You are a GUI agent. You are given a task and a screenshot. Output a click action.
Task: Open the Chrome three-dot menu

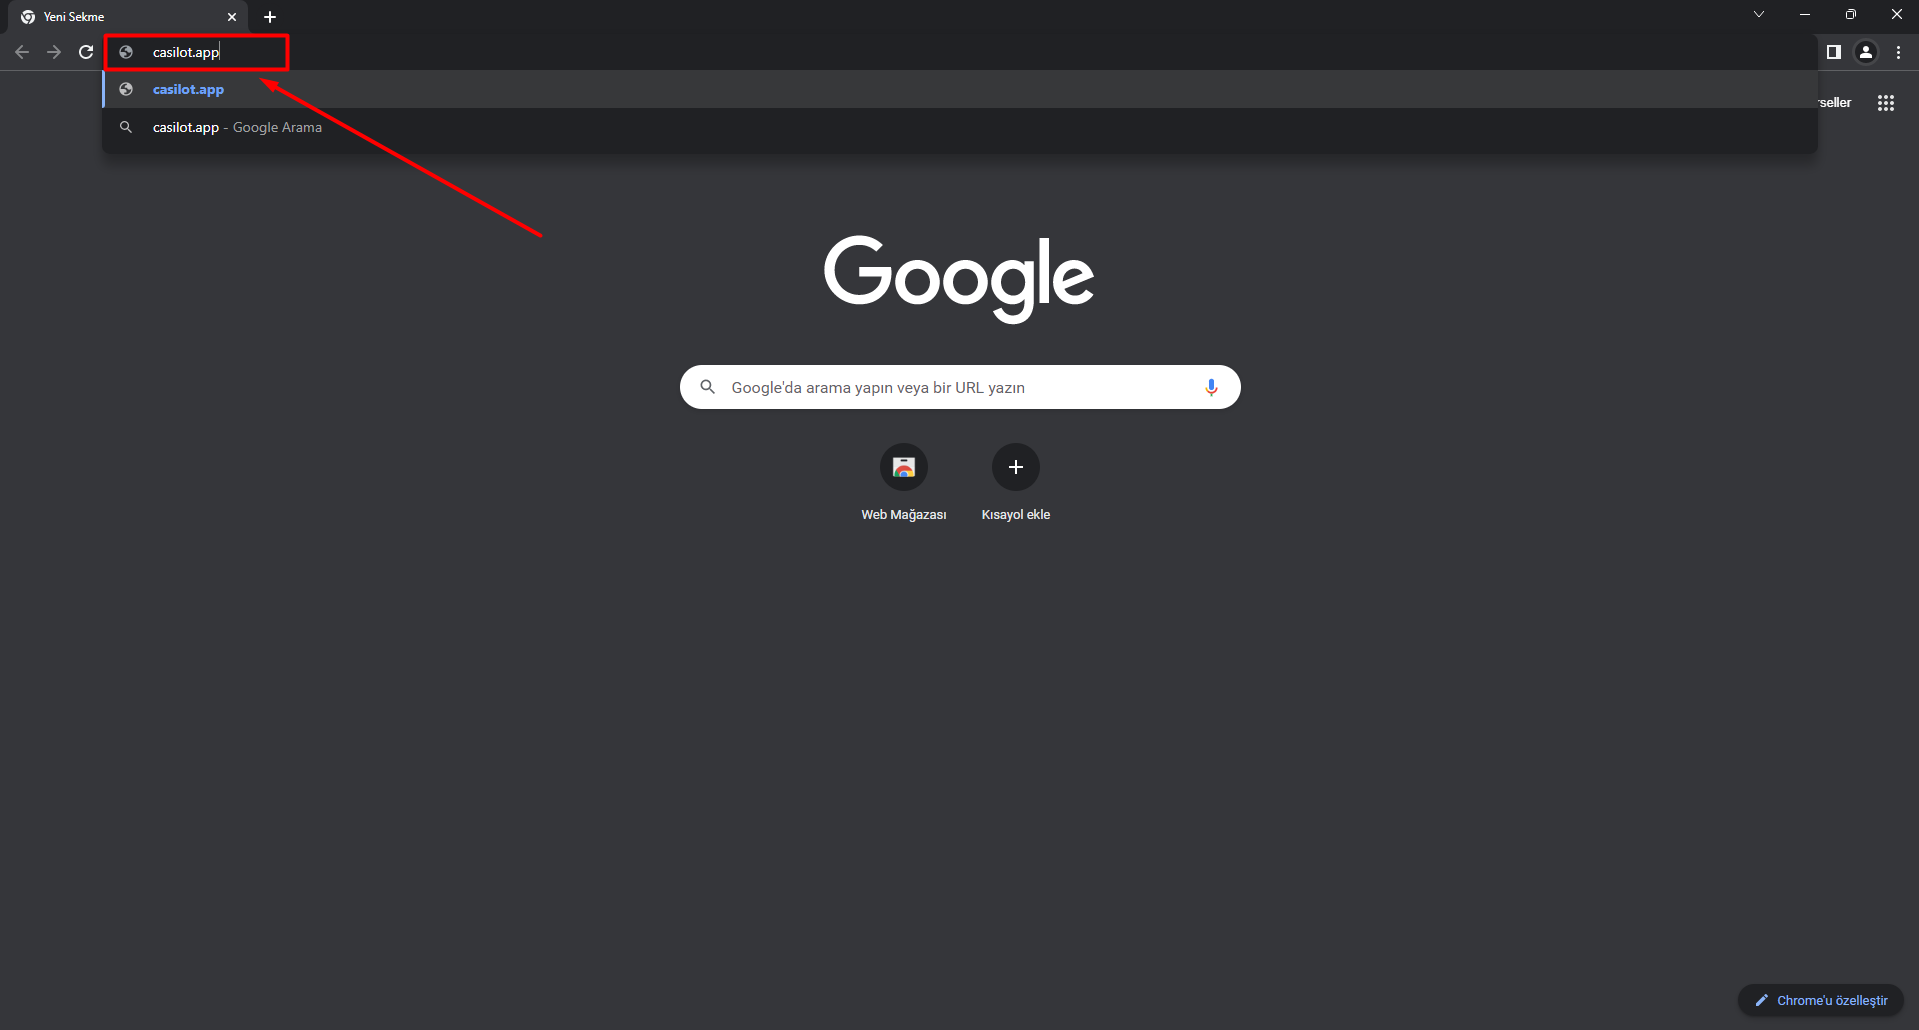pos(1898,52)
